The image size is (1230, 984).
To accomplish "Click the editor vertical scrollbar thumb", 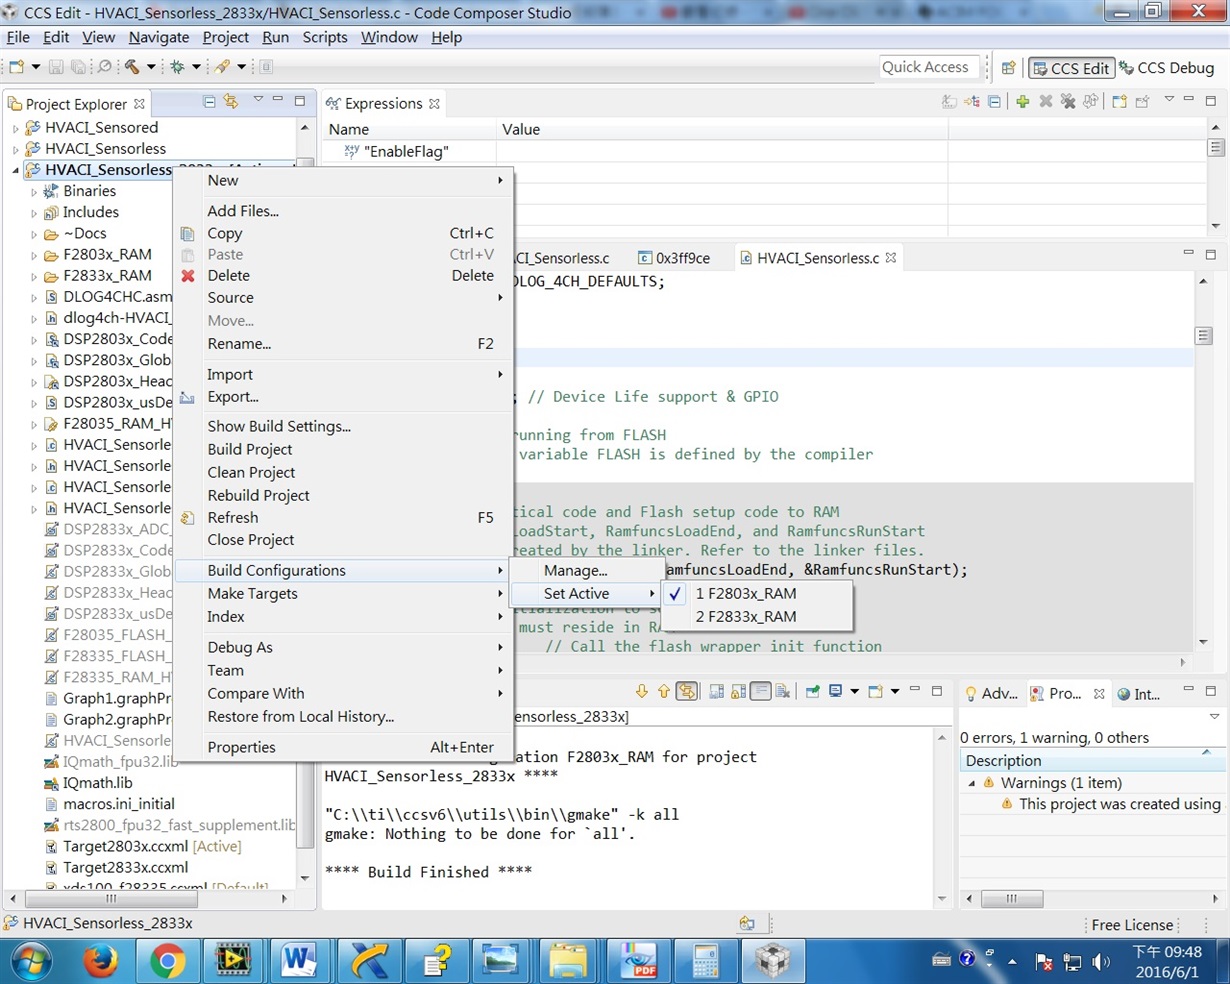I will tap(1203, 336).
